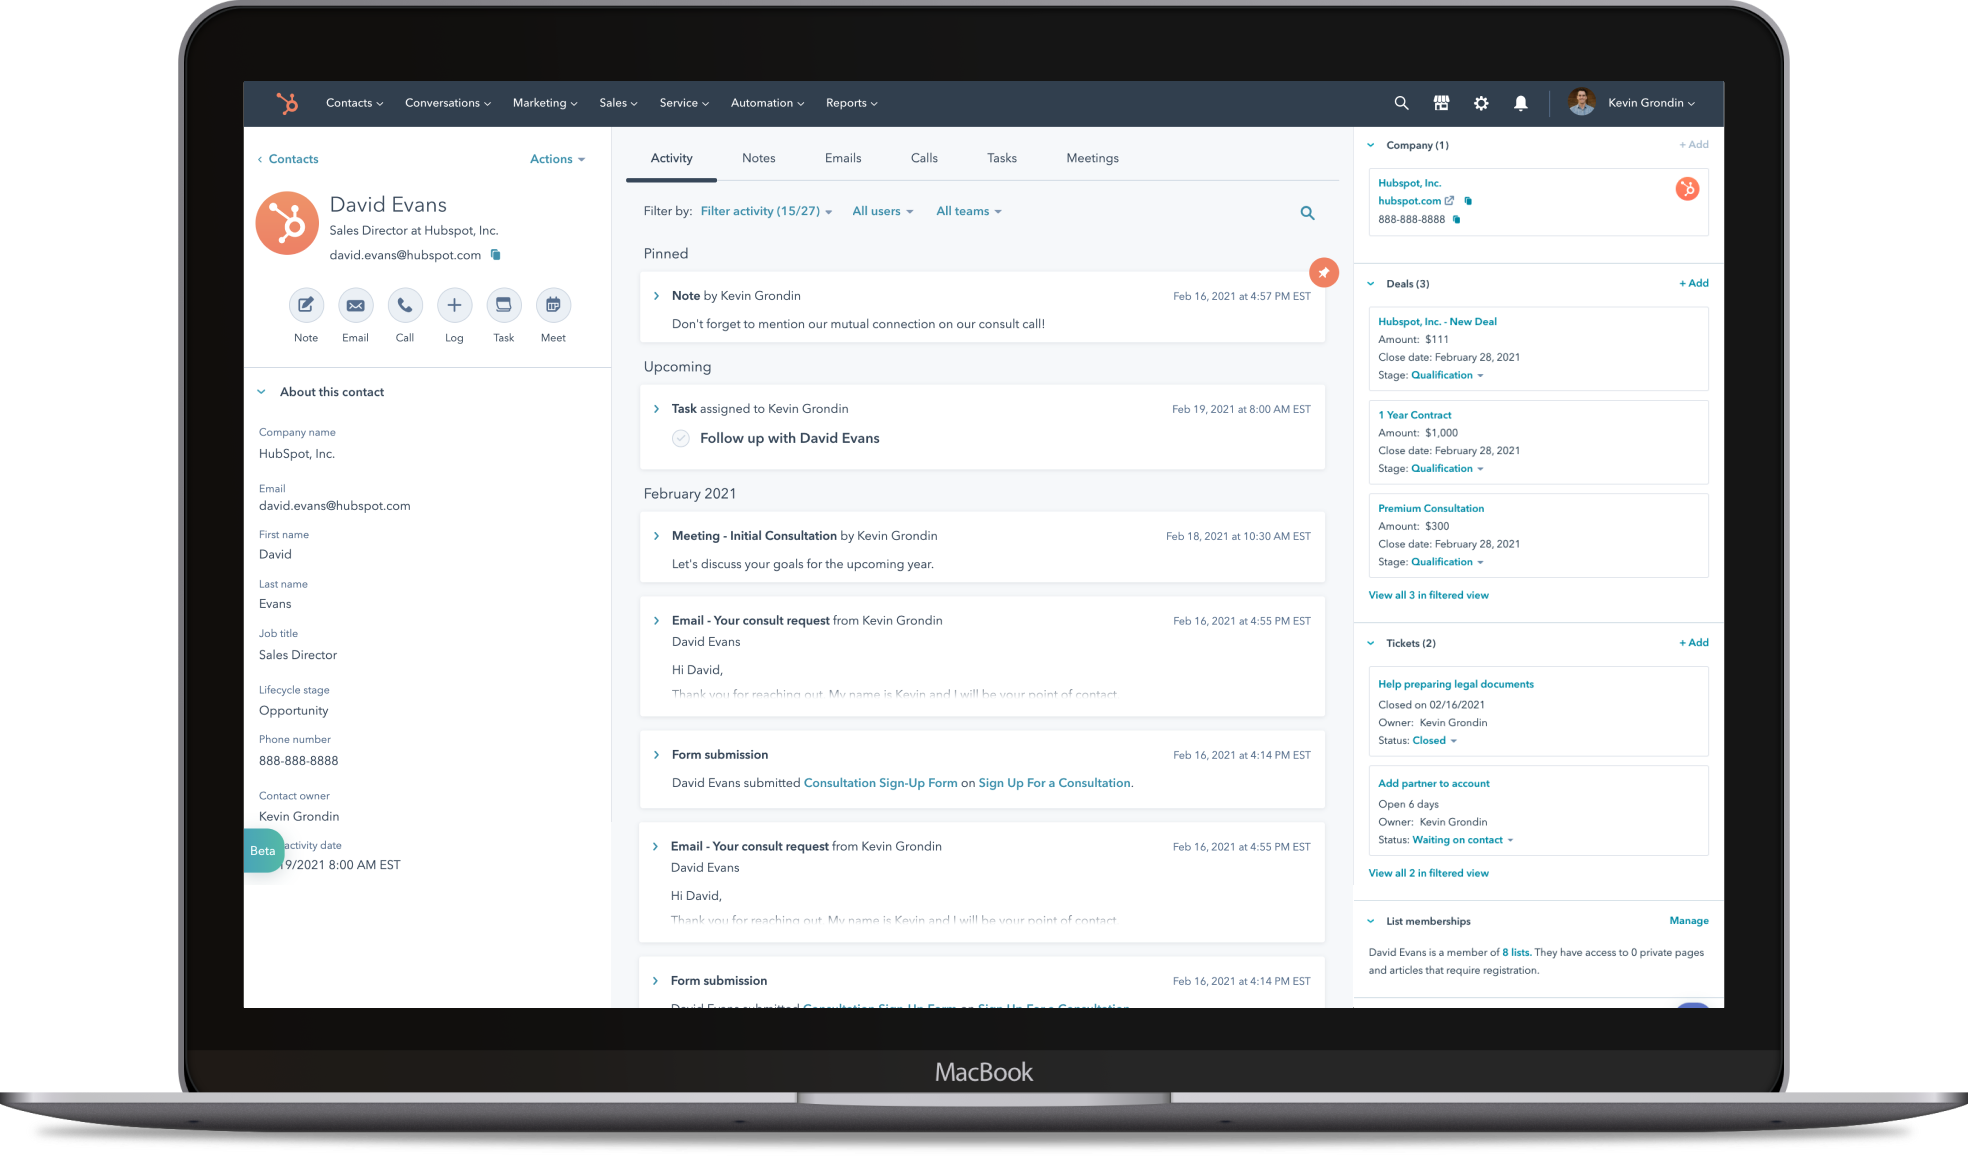Click the Log activity plus icon
1968x1156 pixels.
point(454,305)
